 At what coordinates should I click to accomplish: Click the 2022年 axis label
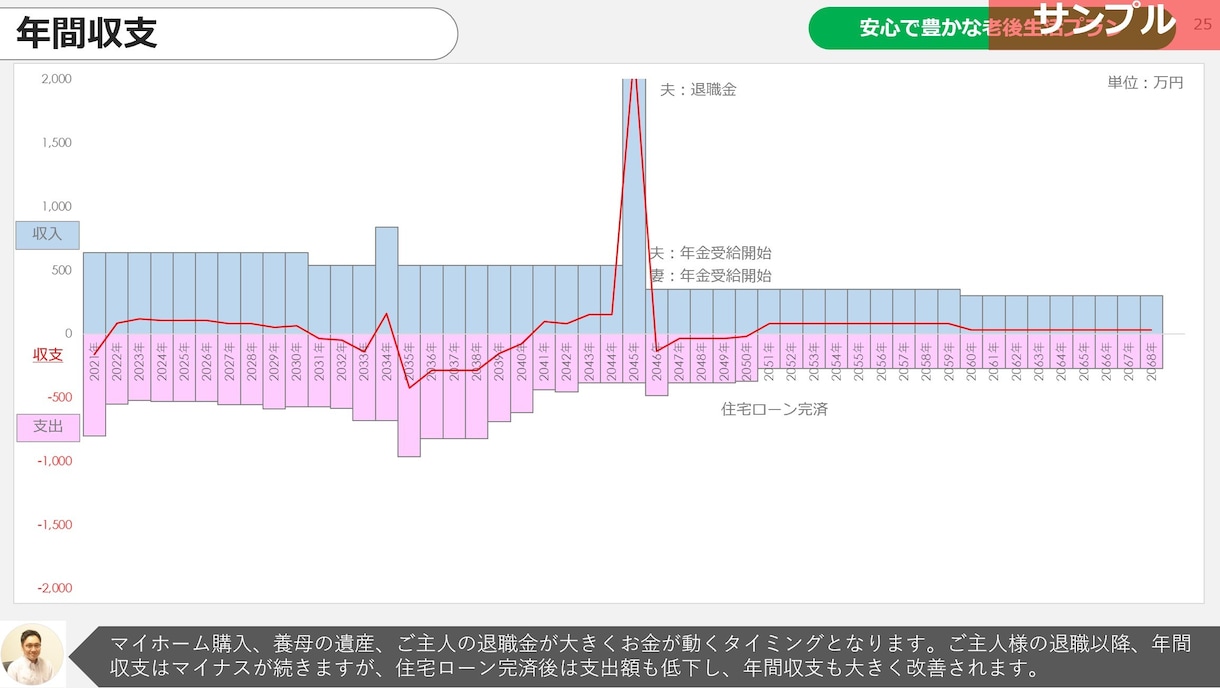pos(117,362)
